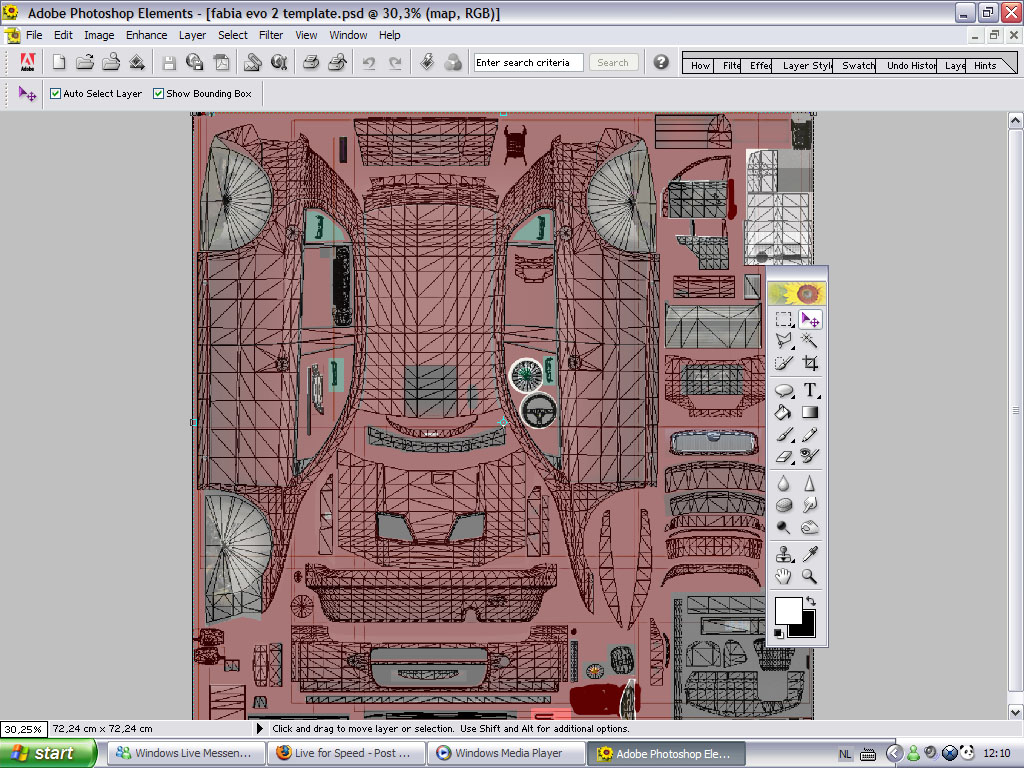The width and height of the screenshot is (1024, 768).
Task: Toggle the Auto Select Layer checkbox
Action: pyautogui.click(x=56, y=94)
